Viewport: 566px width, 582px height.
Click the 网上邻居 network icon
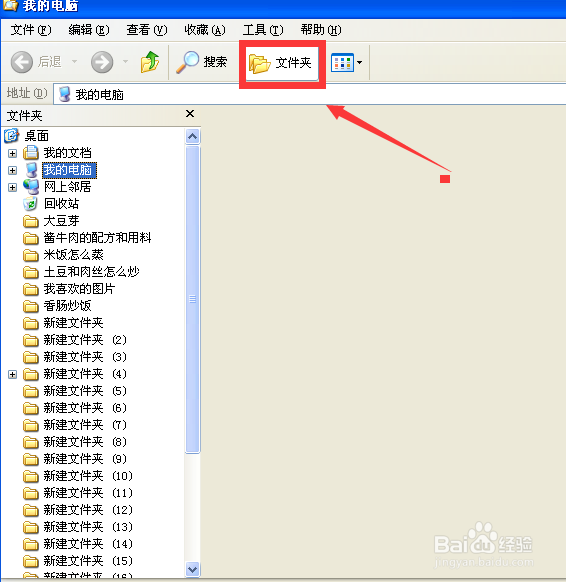point(31,187)
